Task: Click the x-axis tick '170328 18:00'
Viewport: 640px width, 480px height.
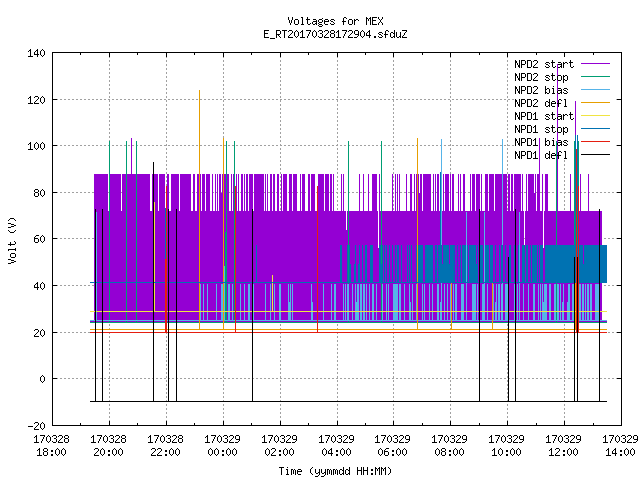Action: click(x=52, y=446)
